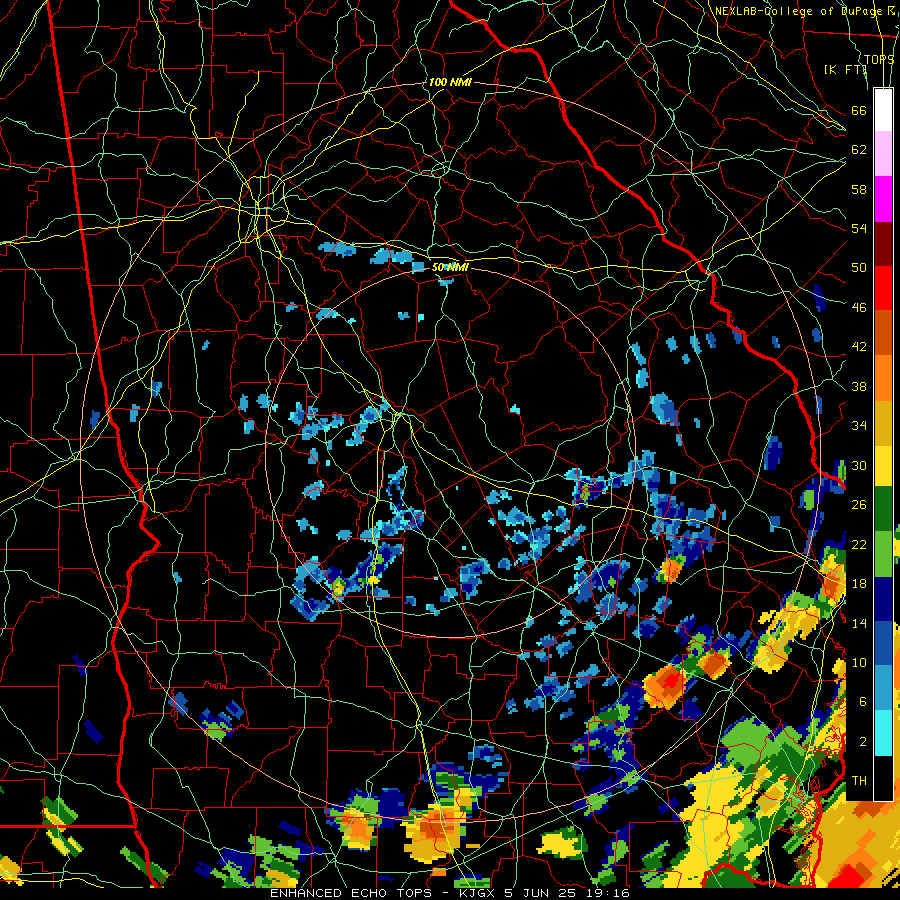Click the '66' legend value
Image resolution: width=900 pixels, height=900 pixels.
tap(859, 110)
